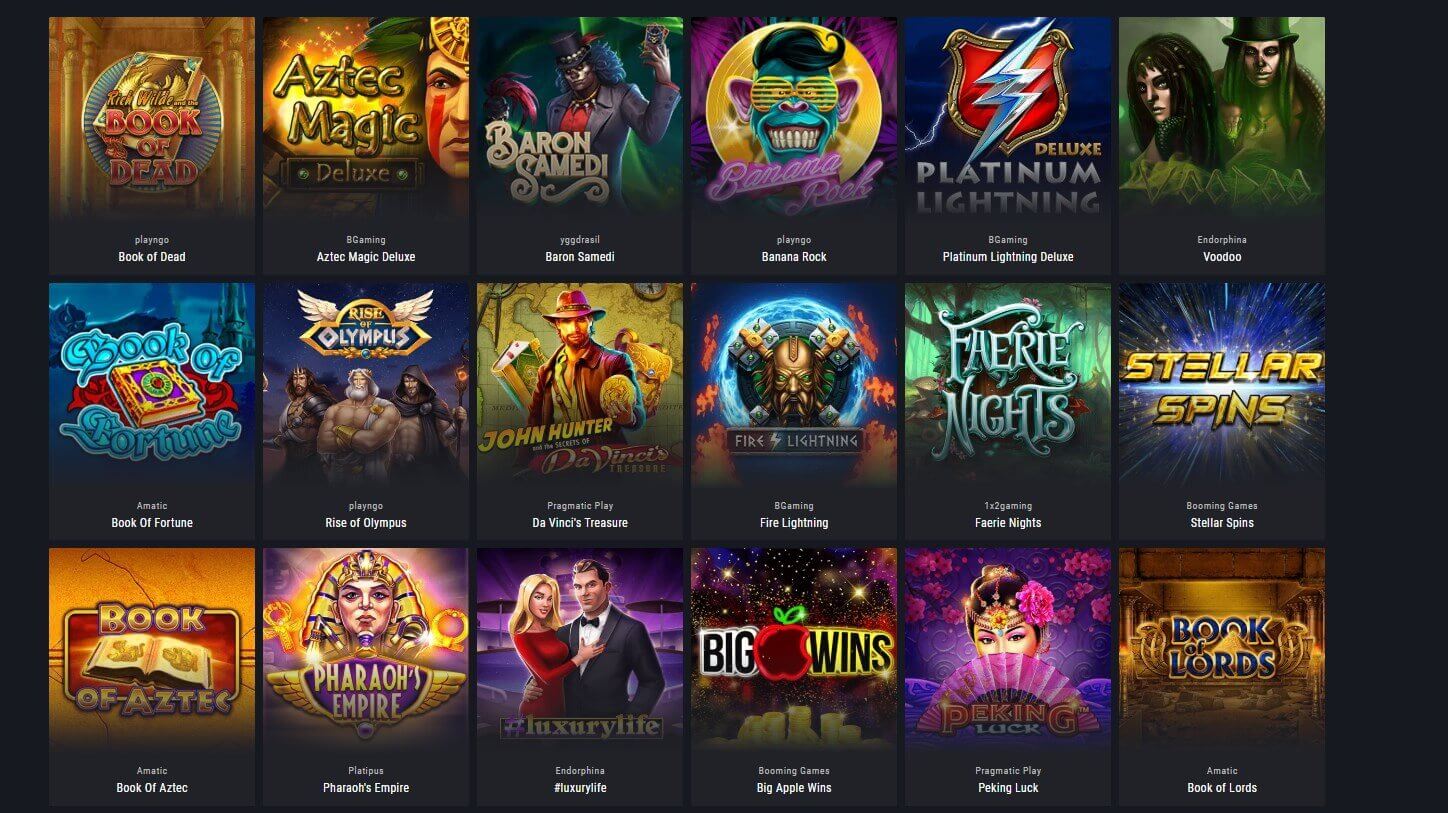This screenshot has width=1448, height=813.
Task: Click the #luxurylife title link
Action: point(580,788)
